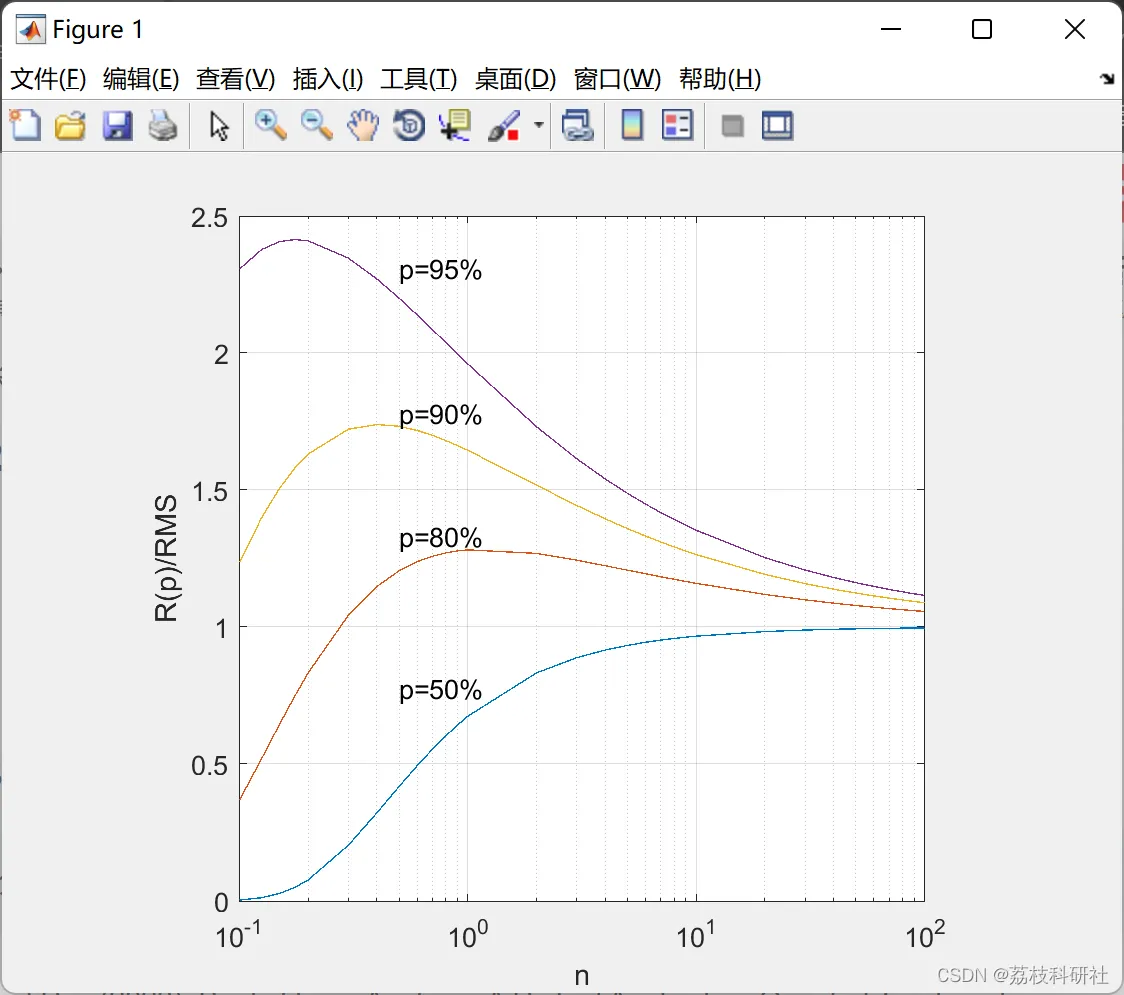1124x995 pixels.
Task: Click the Show Plot Tools icon
Action: [777, 126]
